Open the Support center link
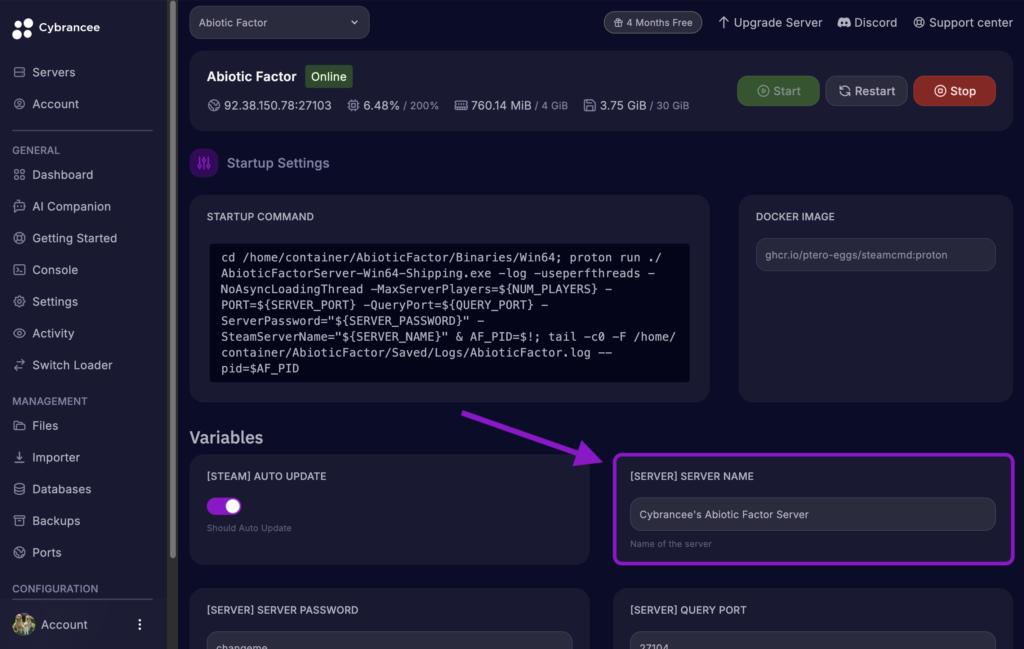Viewport: 1024px width, 649px height. click(x=963, y=22)
